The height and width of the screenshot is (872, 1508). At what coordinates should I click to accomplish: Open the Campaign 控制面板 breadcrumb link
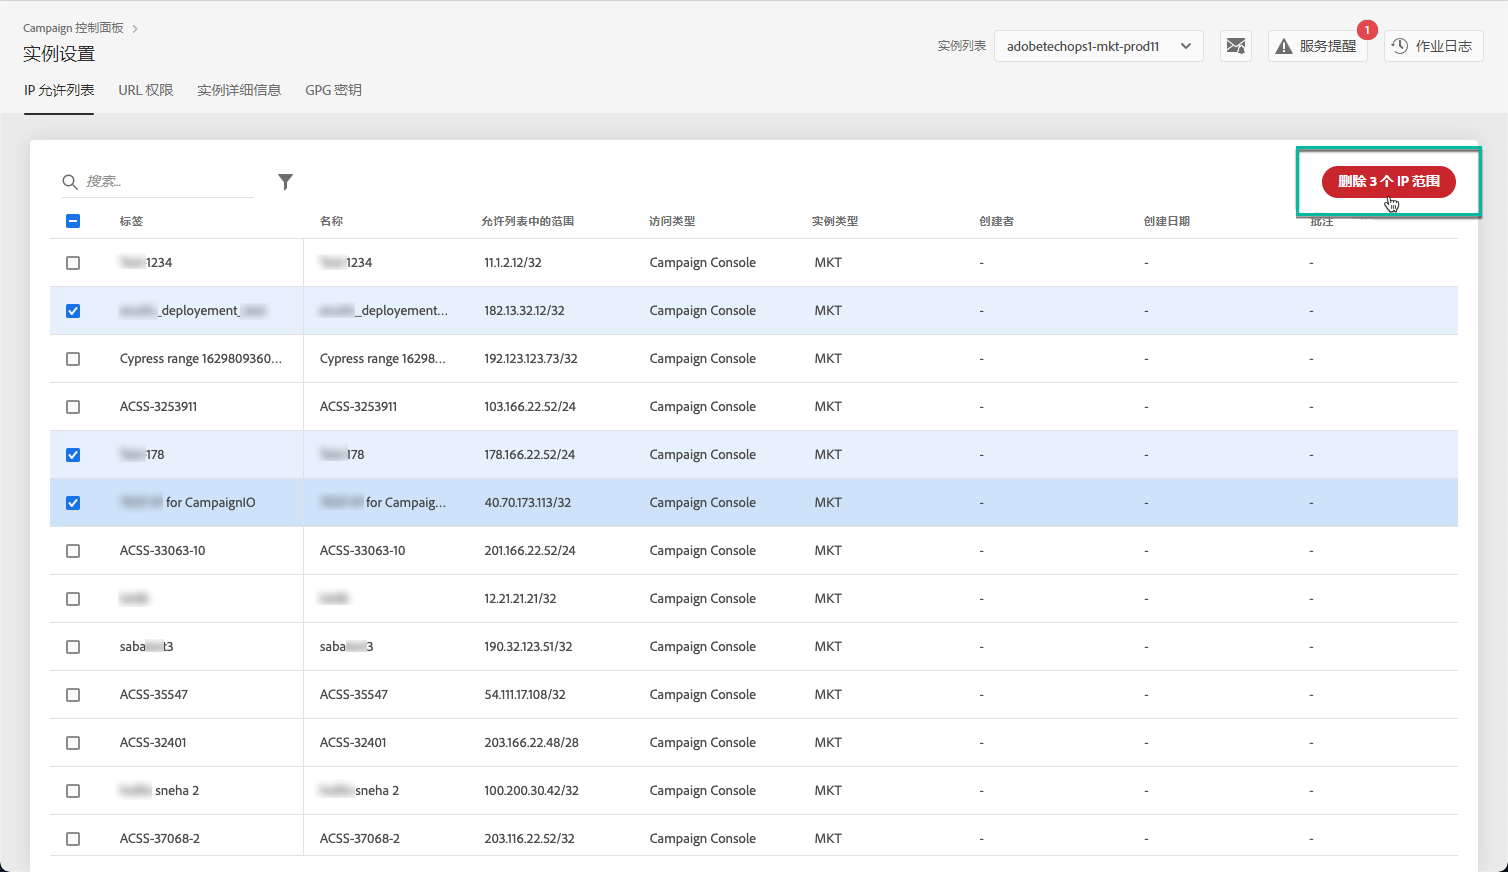73,28
